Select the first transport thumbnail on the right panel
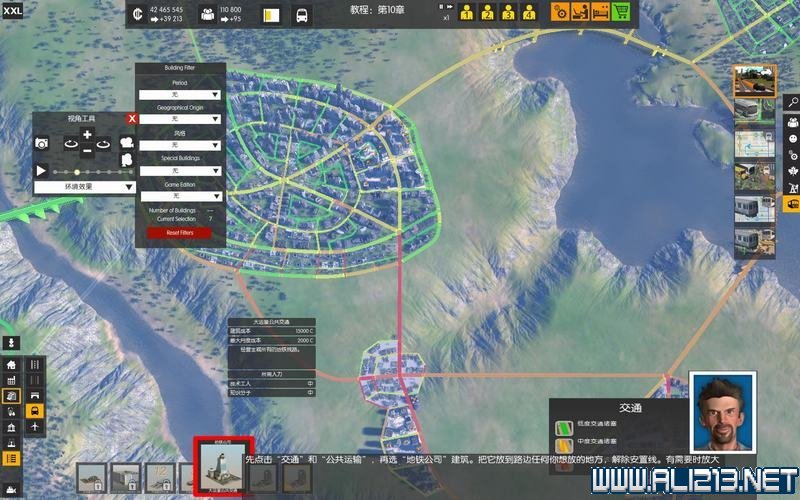 click(x=755, y=80)
